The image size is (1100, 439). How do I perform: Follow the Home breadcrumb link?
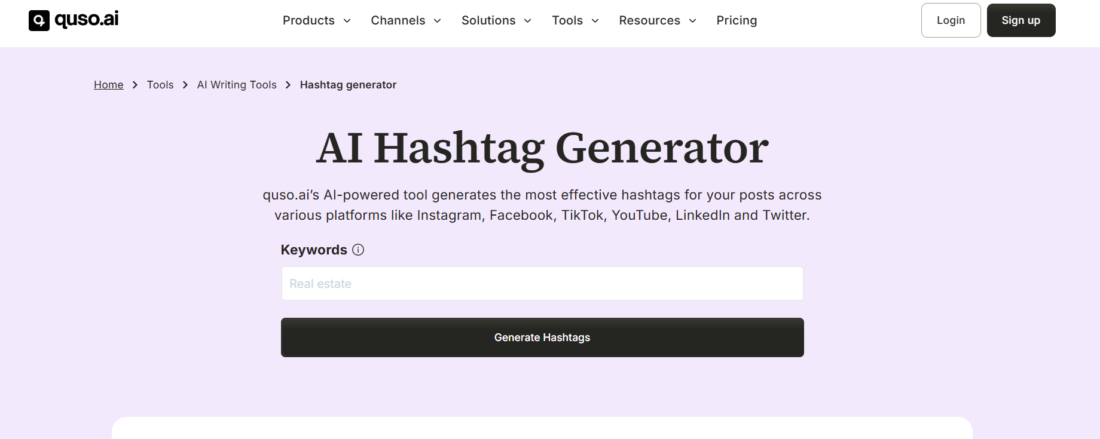[x=109, y=85]
